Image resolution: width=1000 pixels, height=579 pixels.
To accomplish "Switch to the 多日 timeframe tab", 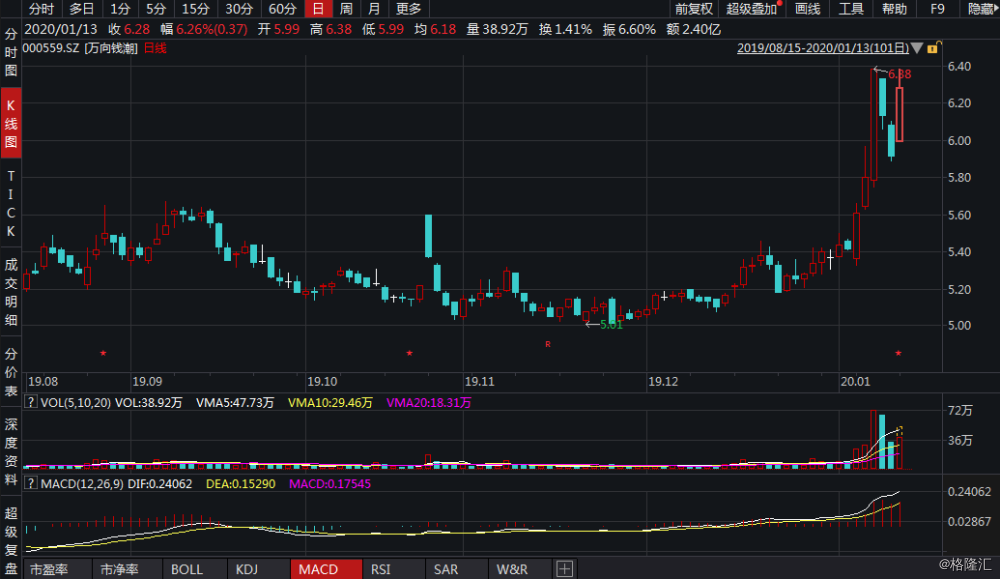I will point(81,9).
